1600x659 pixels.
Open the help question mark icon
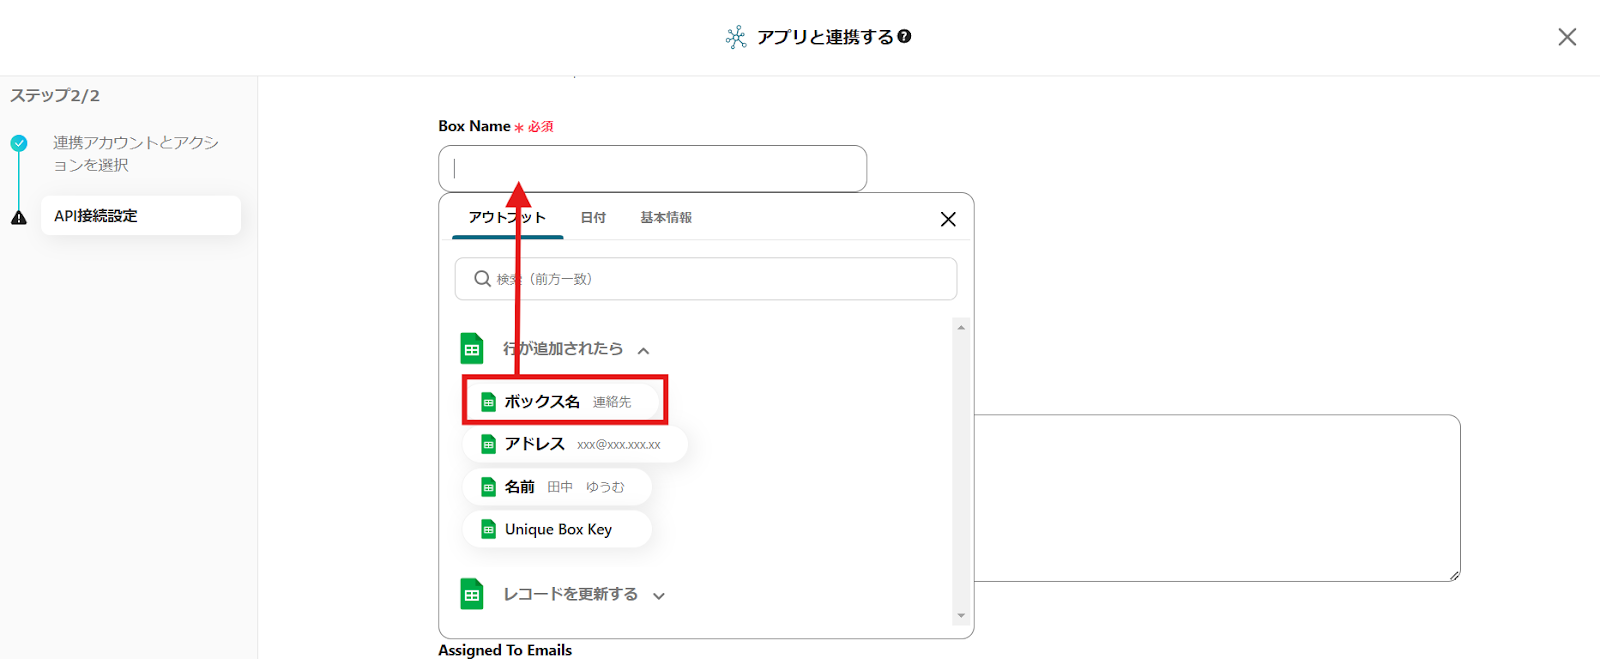point(904,36)
